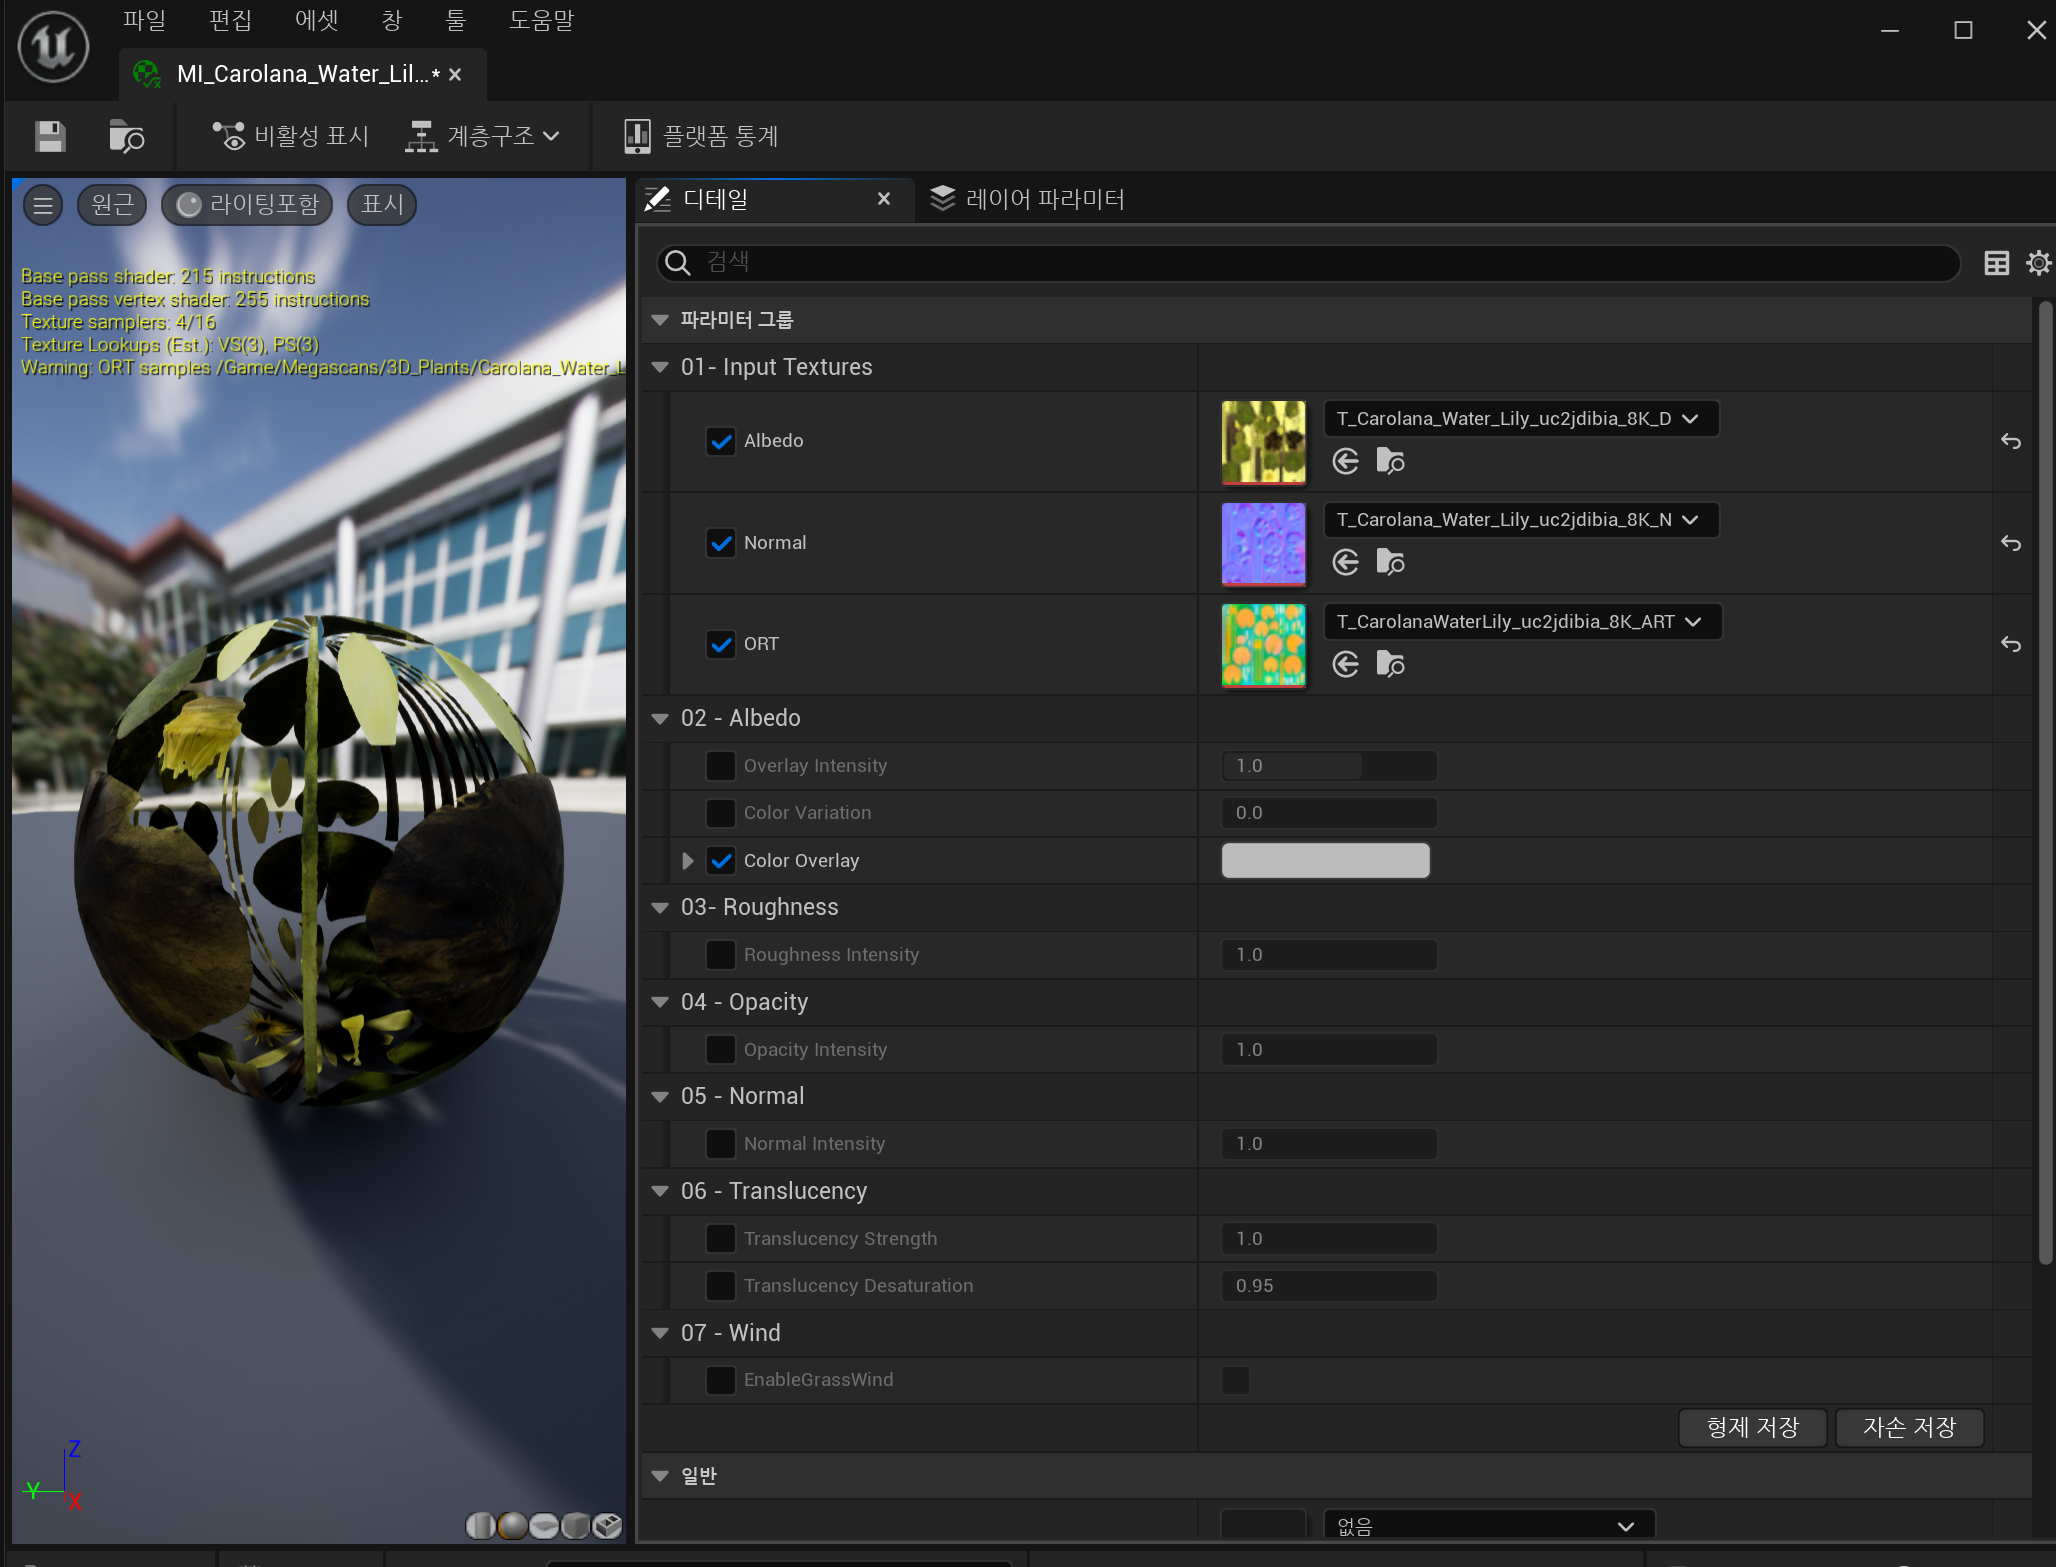The height and width of the screenshot is (1567, 2056).
Task: Select sphere preview mesh shape
Action: pyautogui.click(x=512, y=1525)
